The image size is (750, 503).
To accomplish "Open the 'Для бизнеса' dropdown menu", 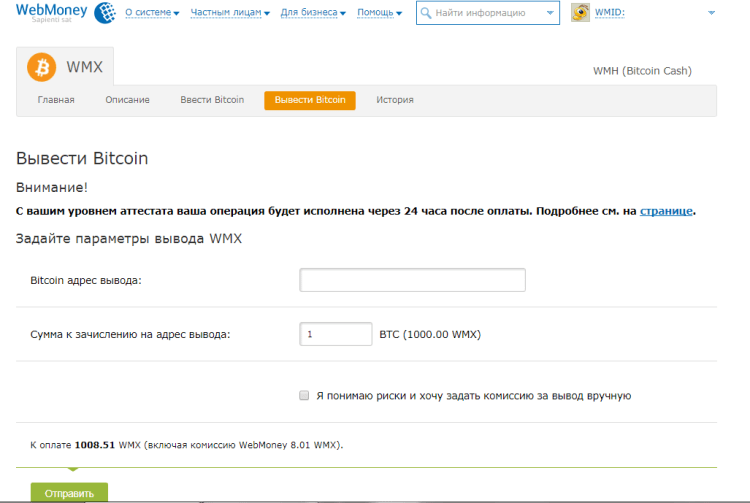I will (x=313, y=12).
